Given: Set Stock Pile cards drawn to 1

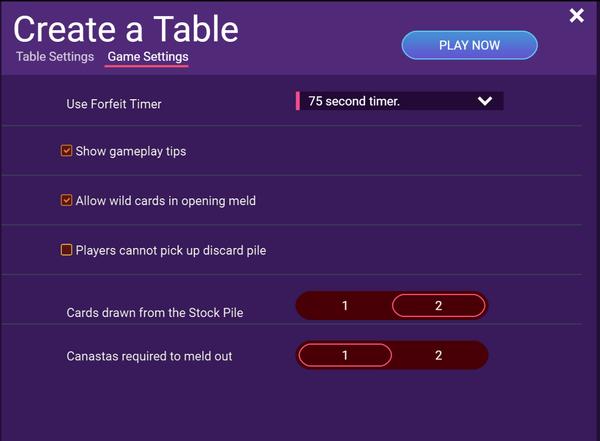Looking at the screenshot, I should point(344,306).
